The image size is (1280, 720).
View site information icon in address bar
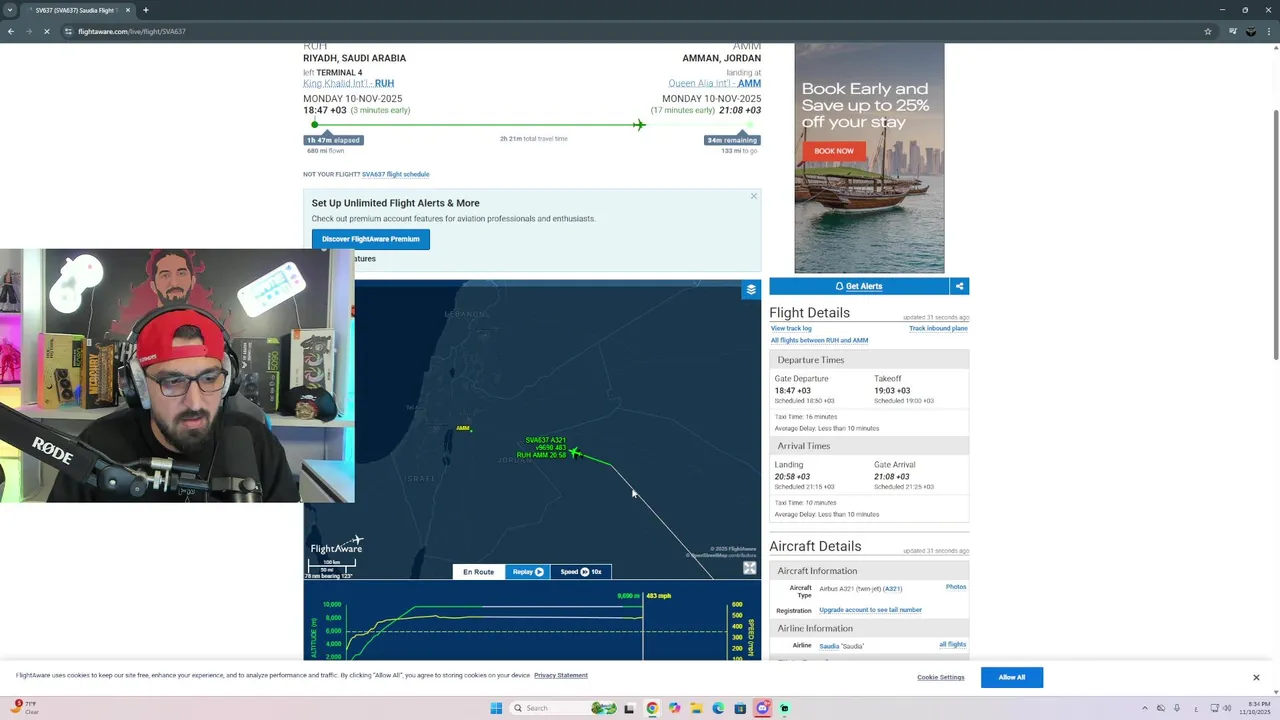(x=68, y=31)
